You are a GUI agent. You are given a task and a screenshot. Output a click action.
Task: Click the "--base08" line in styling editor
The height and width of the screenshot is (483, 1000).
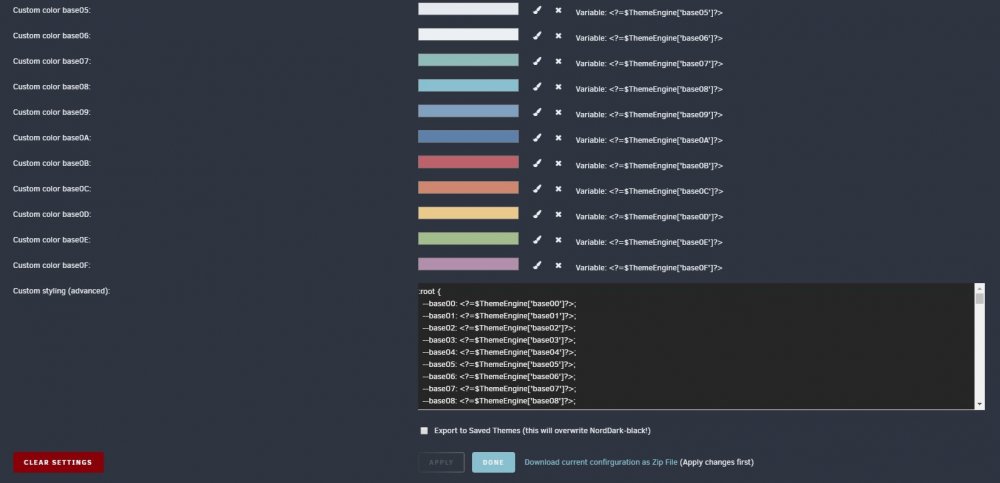pos(499,401)
